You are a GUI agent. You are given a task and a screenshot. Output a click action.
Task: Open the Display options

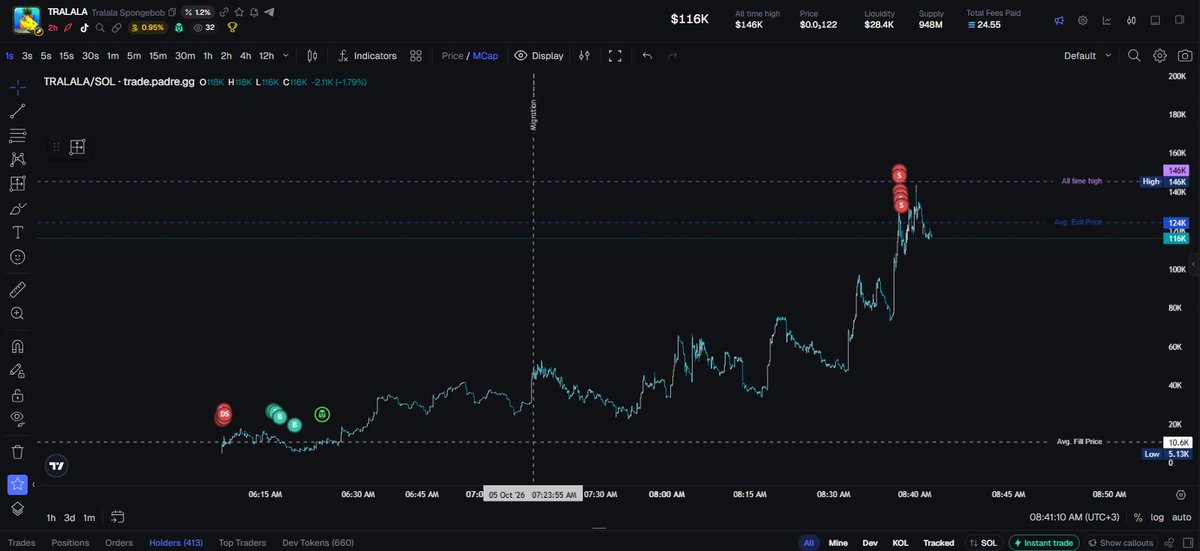[x=538, y=56]
